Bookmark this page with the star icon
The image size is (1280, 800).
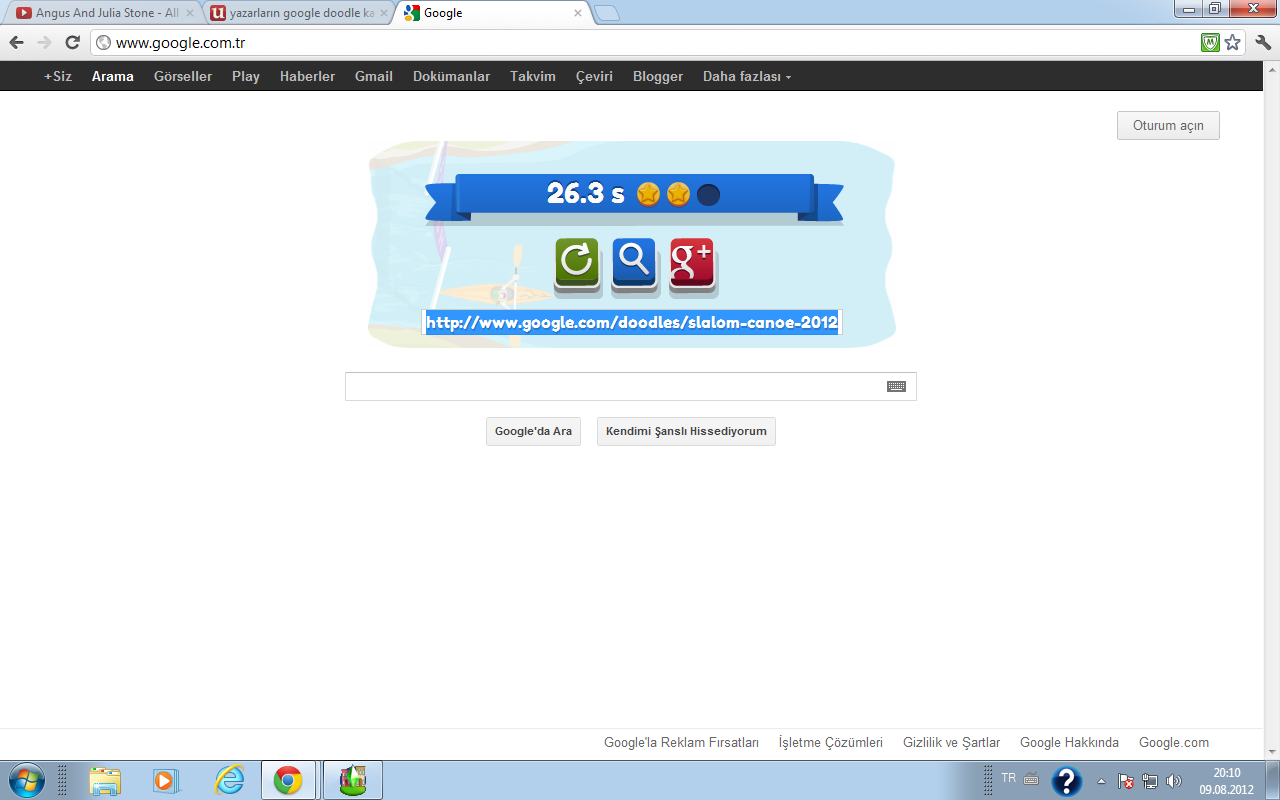pos(1233,43)
